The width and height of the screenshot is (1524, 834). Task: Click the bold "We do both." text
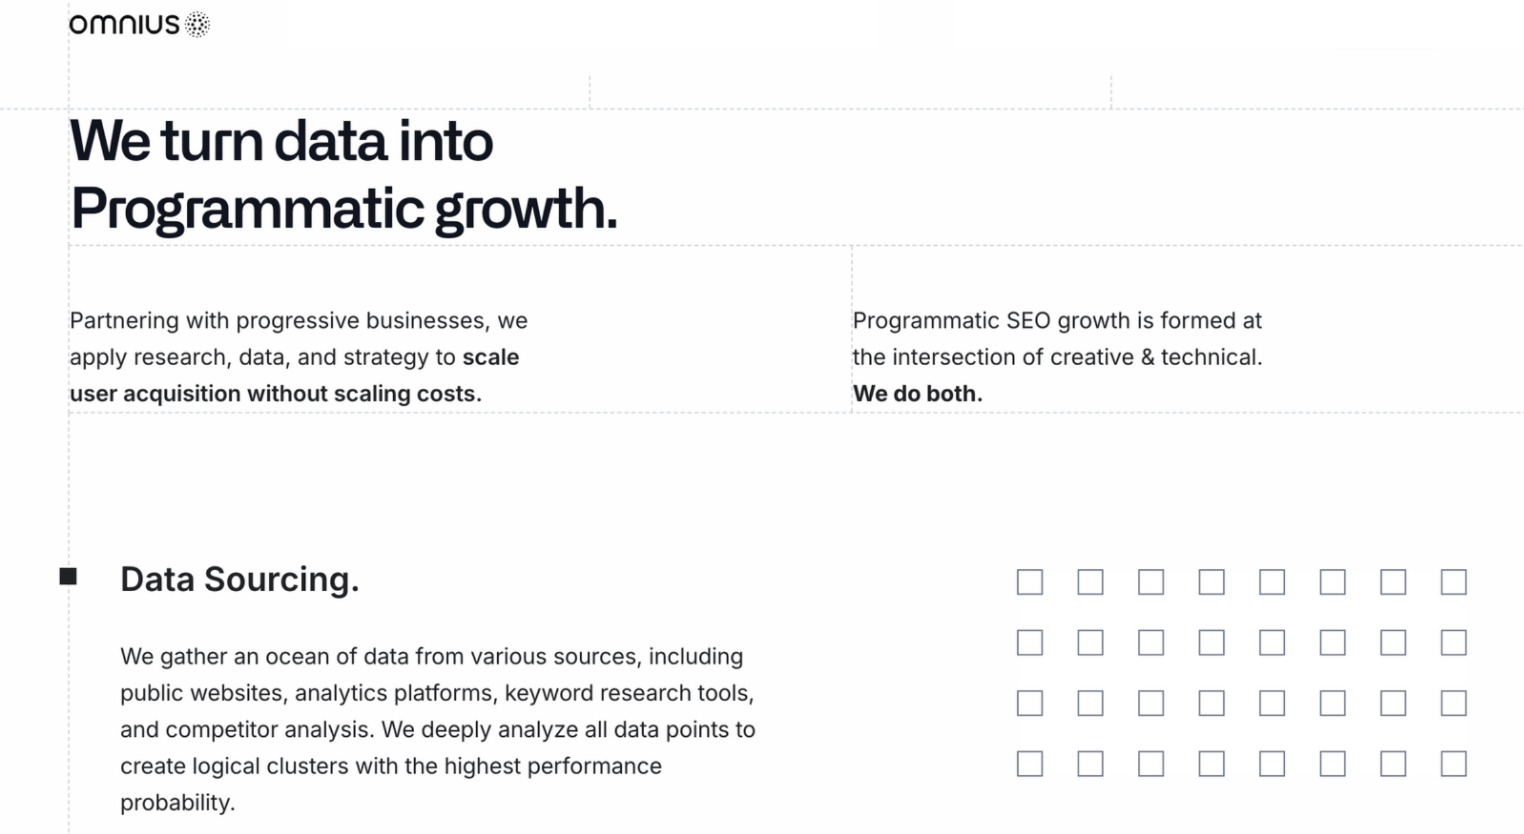(917, 393)
